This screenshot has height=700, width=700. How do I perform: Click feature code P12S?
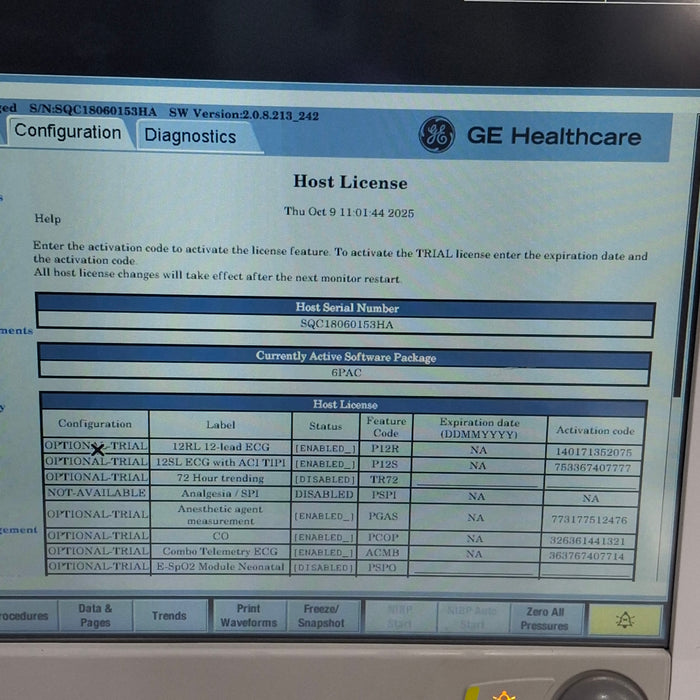(x=384, y=464)
